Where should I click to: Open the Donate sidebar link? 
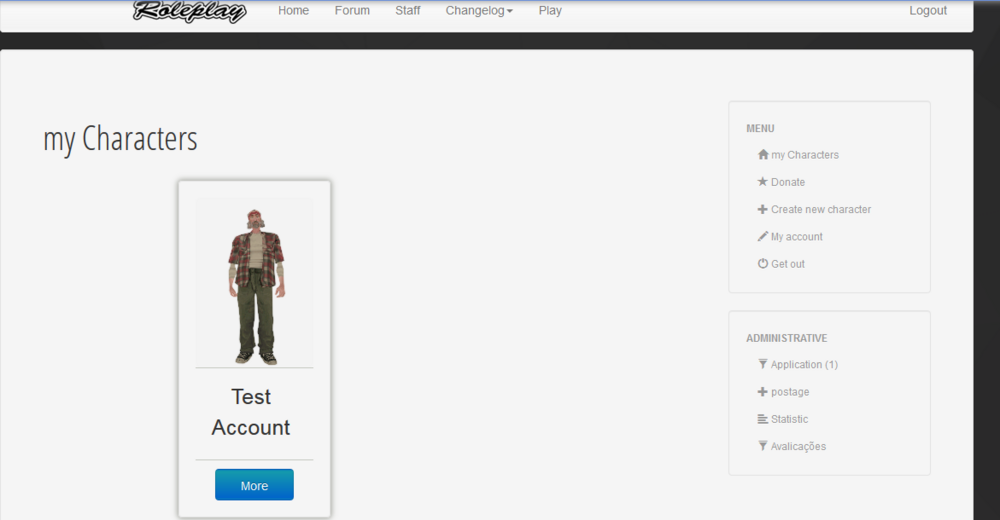tap(788, 182)
